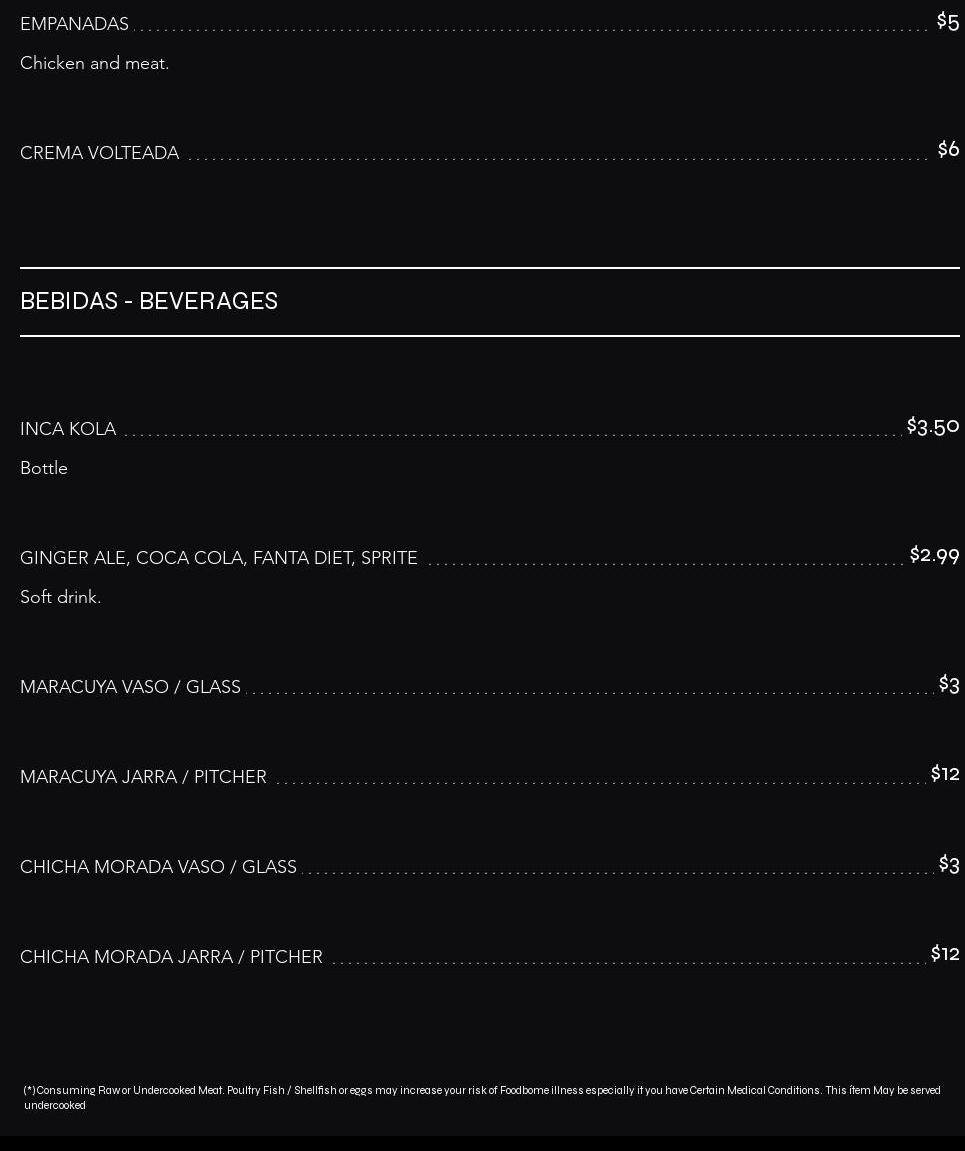Select MARACUYA JARRA / PITCHER item
This screenshot has height=1151, width=965.
[x=143, y=777]
